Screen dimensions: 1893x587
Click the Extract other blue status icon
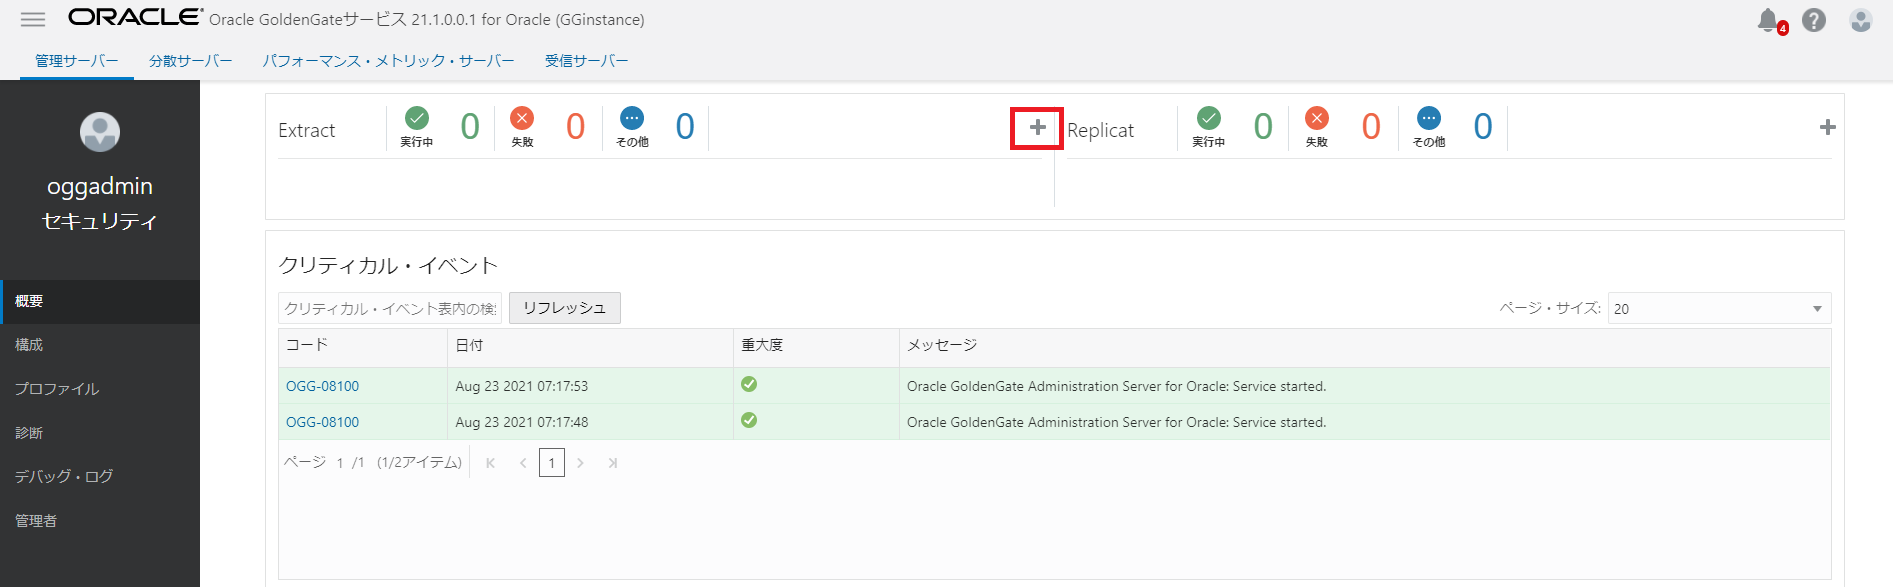click(632, 118)
